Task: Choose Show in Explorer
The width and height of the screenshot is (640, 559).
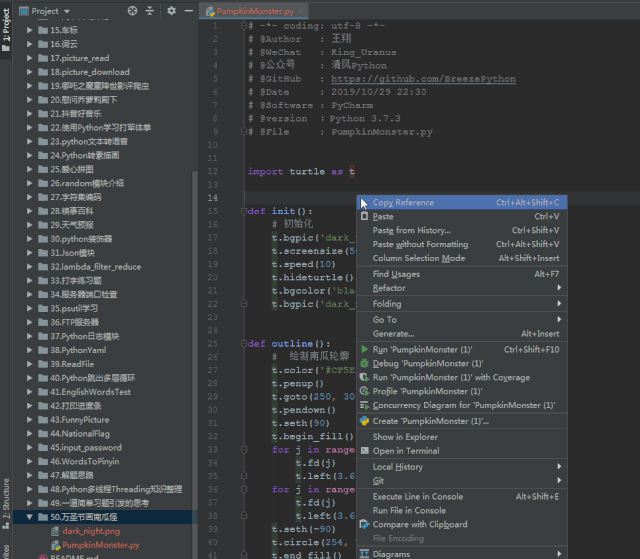Action: point(462,437)
